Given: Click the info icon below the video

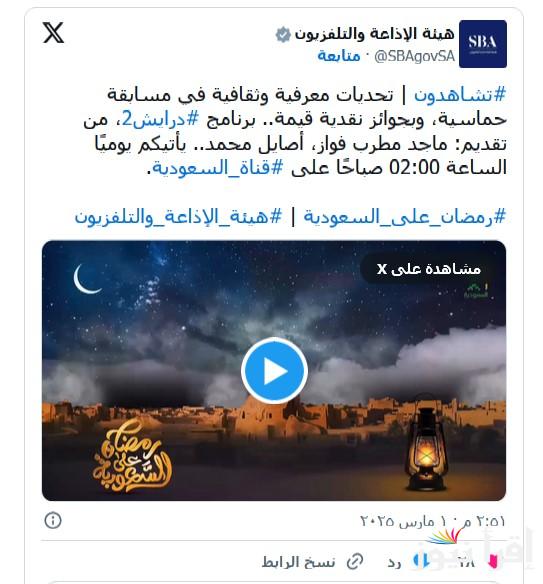Looking at the screenshot, I should (53, 520).
